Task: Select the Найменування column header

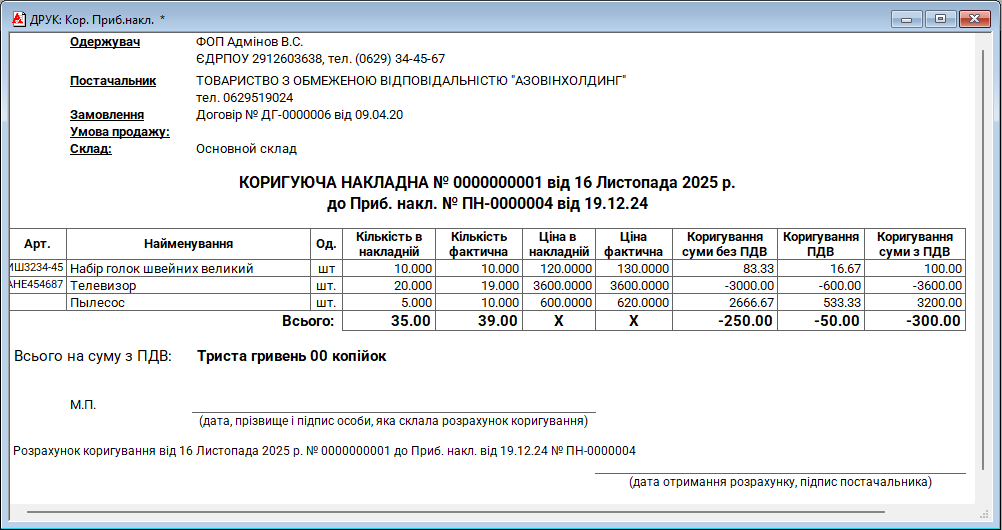Action: click(x=188, y=243)
